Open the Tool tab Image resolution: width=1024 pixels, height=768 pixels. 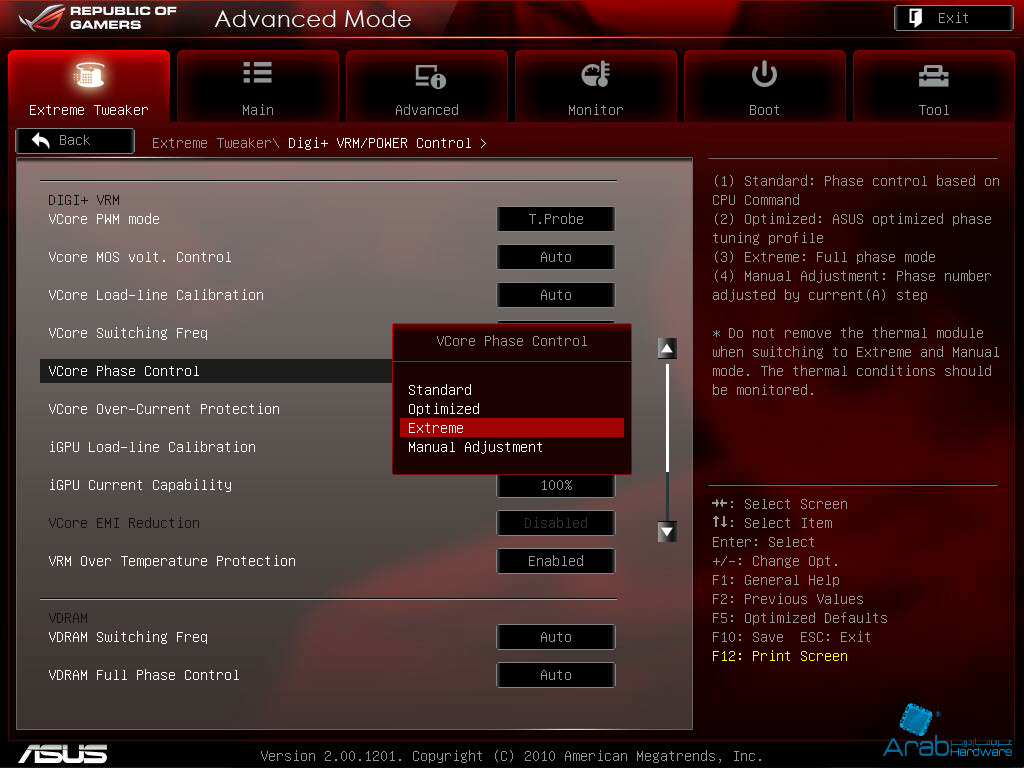pos(934,86)
